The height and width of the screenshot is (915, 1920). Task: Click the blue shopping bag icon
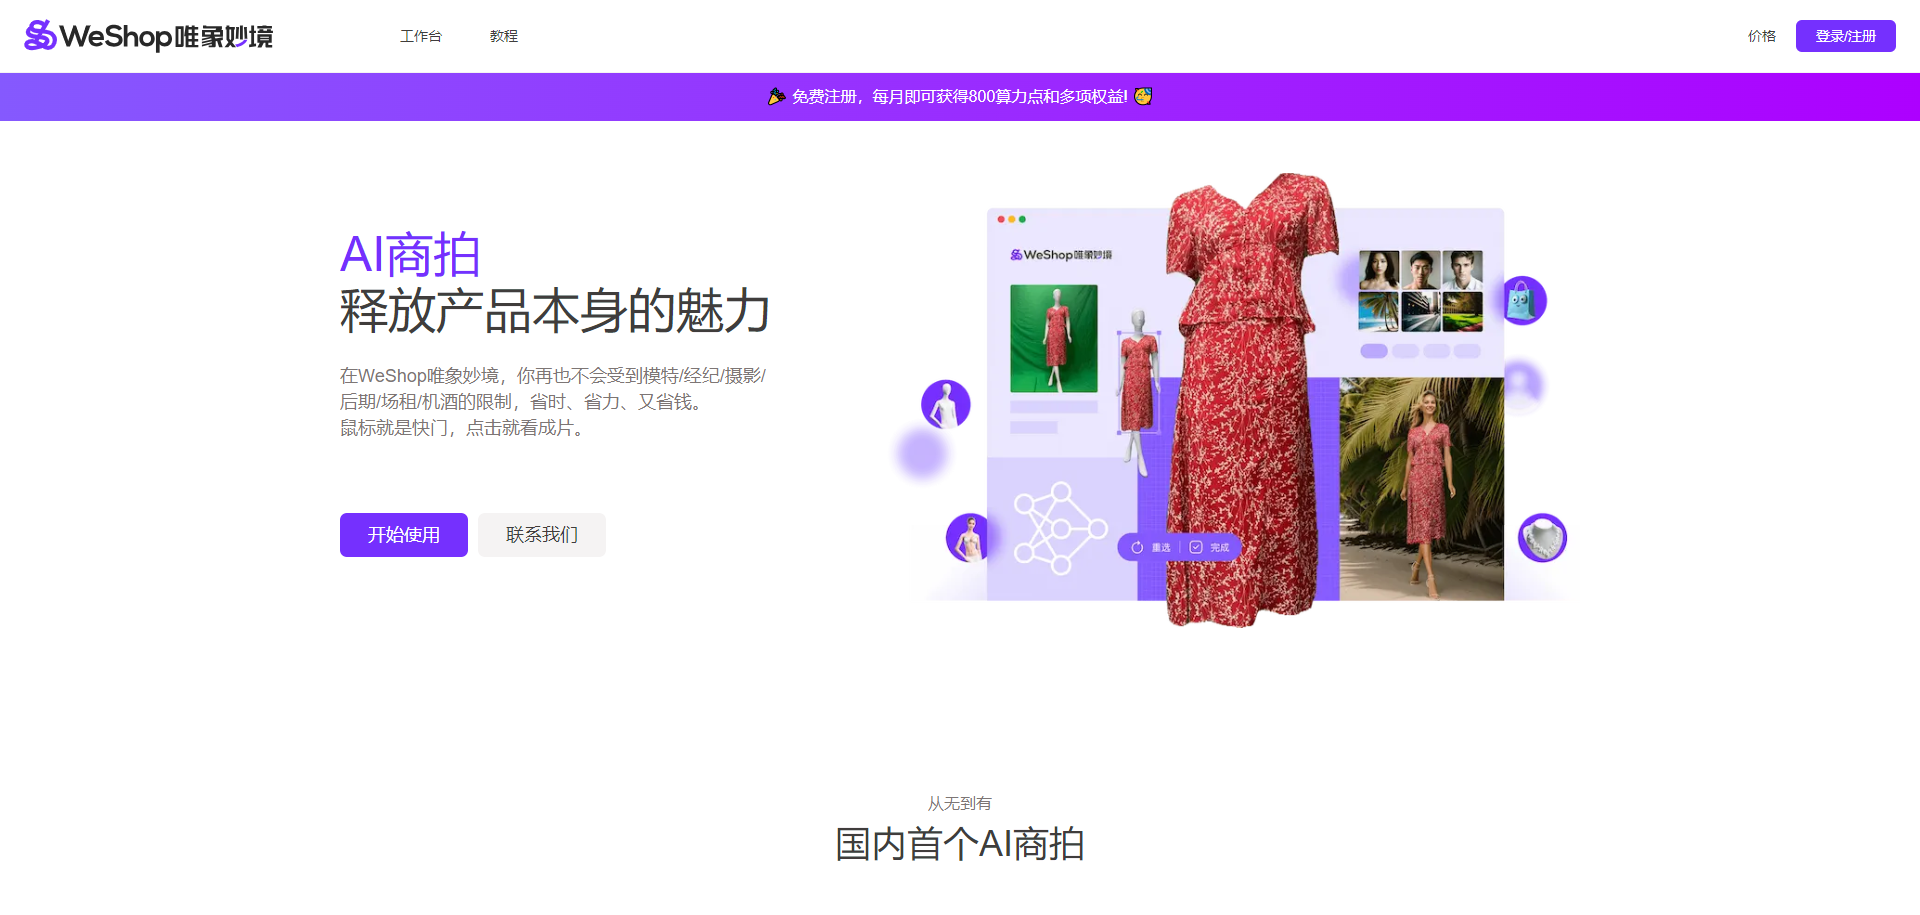coord(1523,300)
